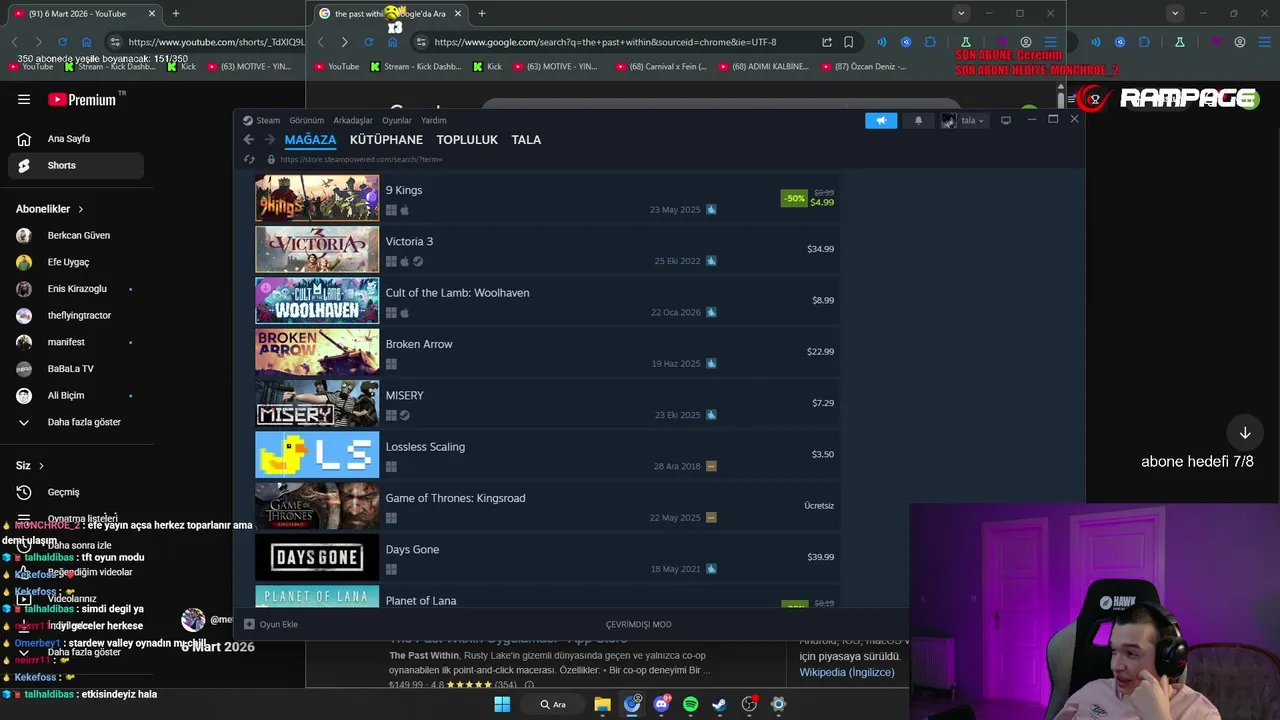Expand the Abonelikler section chevron
The image size is (1280, 720).
click(x=80, y=209)
